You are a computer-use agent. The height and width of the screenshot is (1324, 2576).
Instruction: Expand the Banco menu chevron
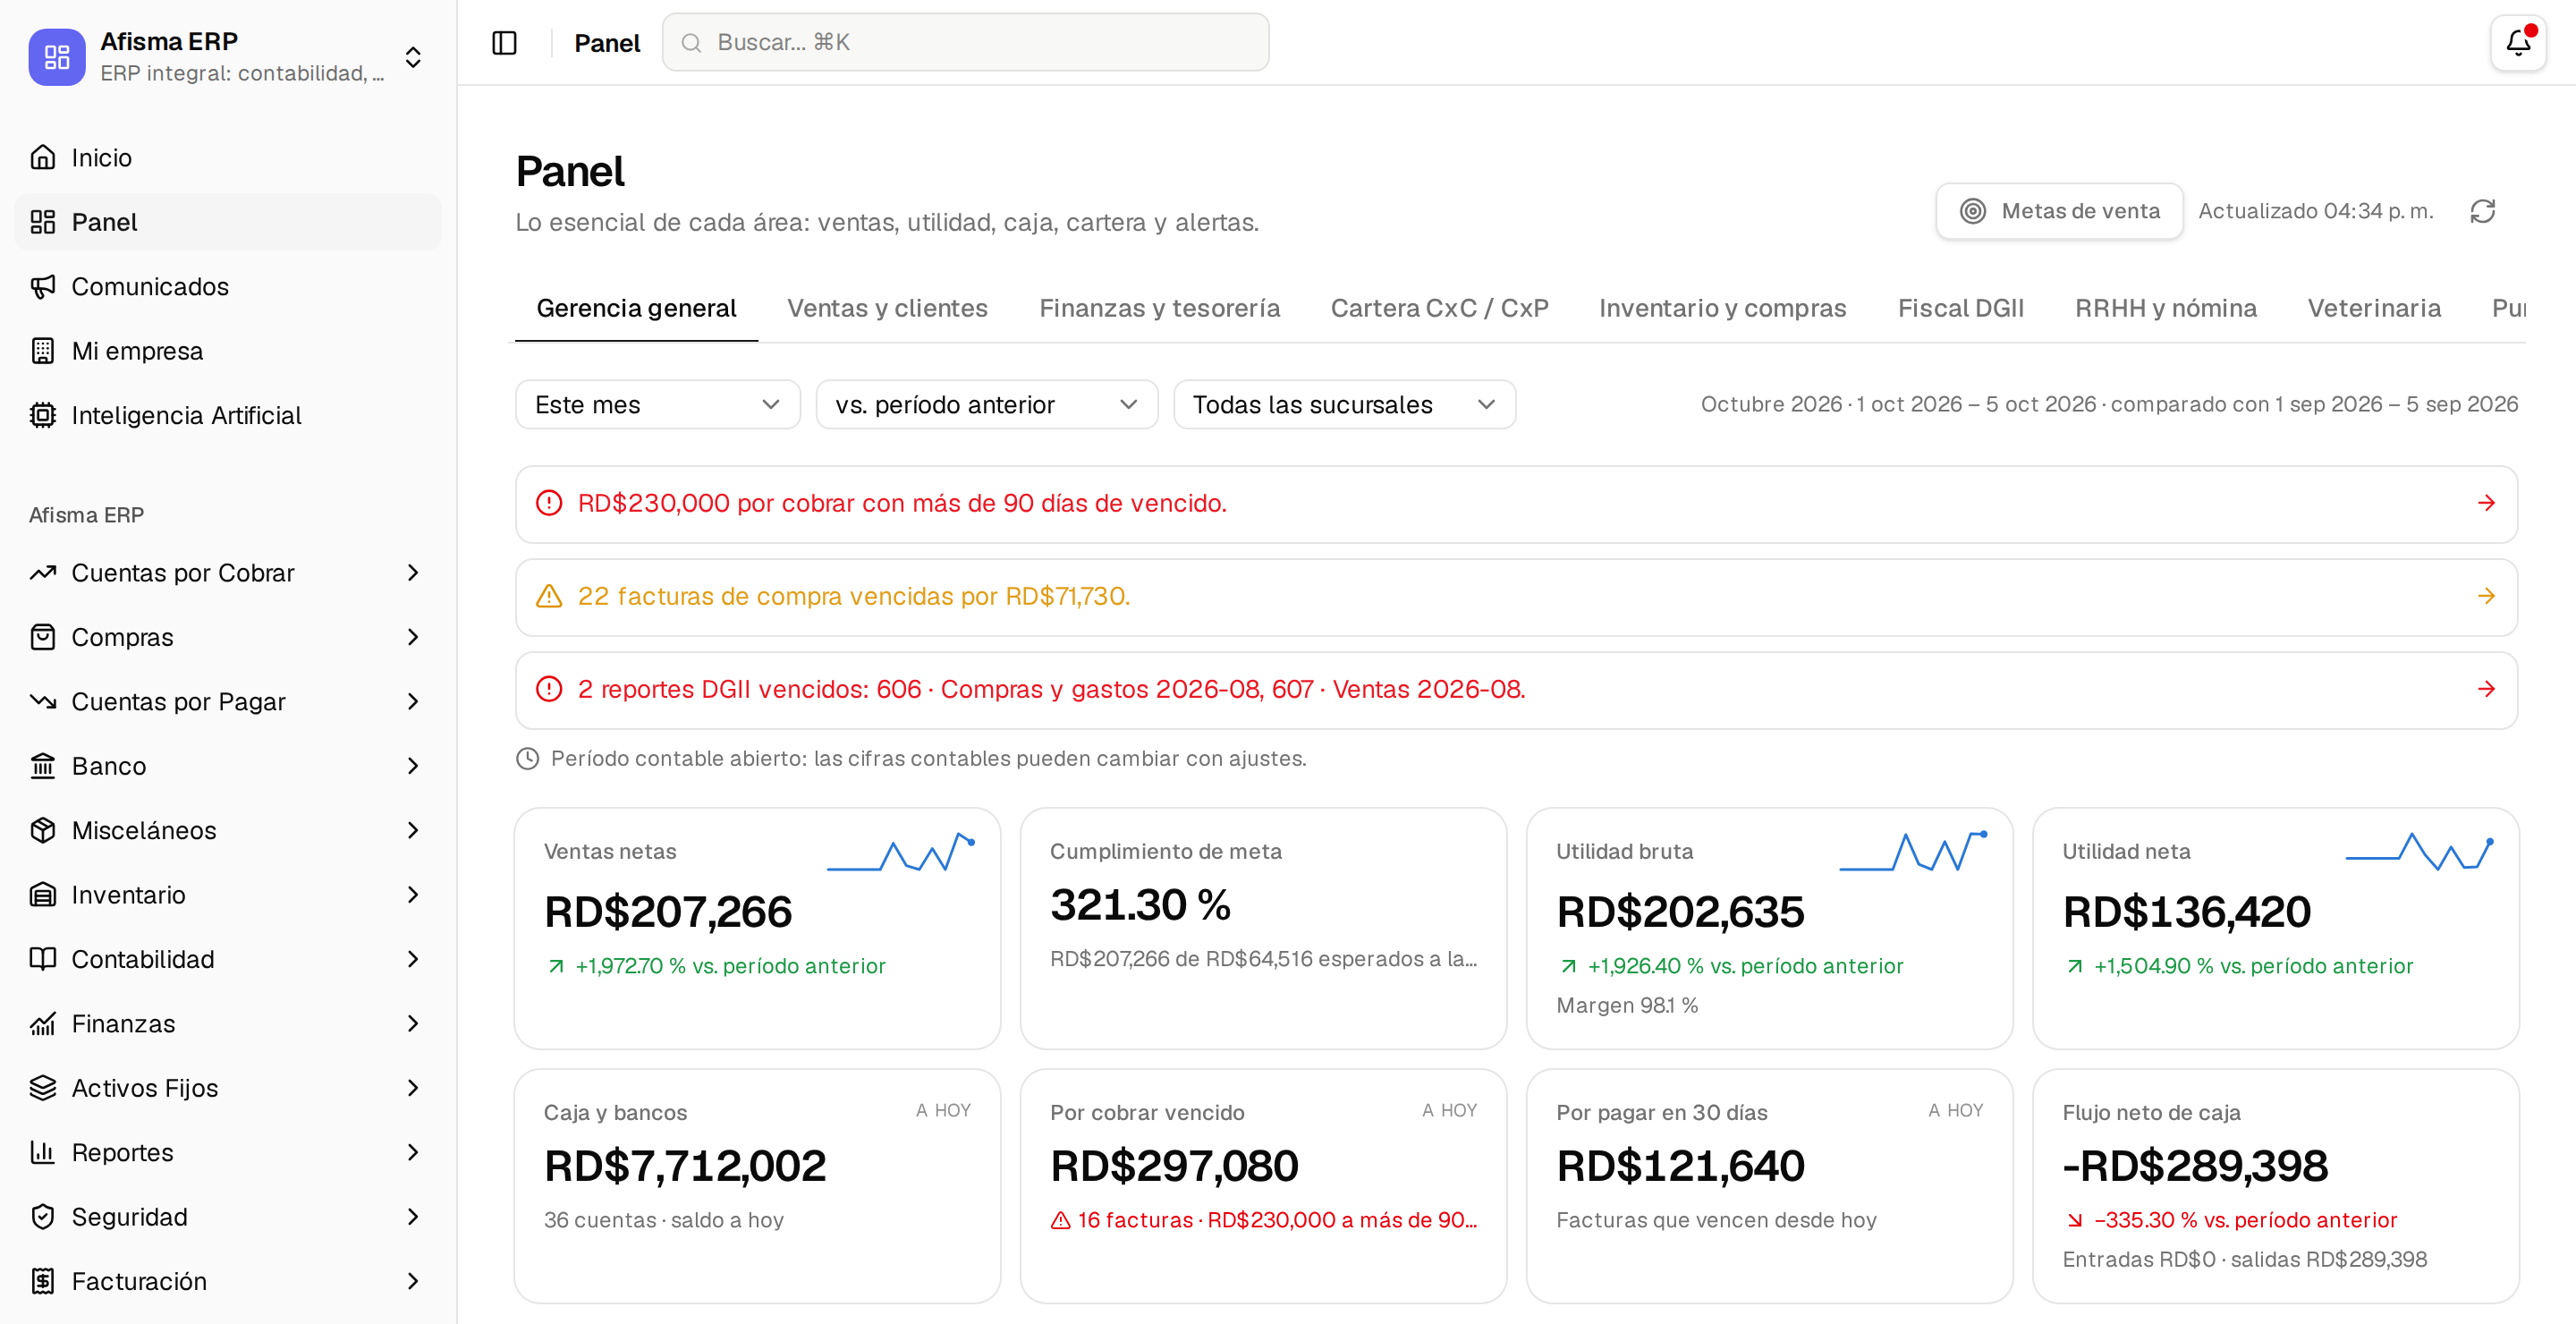pyautogui.click(x=413, y=766)
